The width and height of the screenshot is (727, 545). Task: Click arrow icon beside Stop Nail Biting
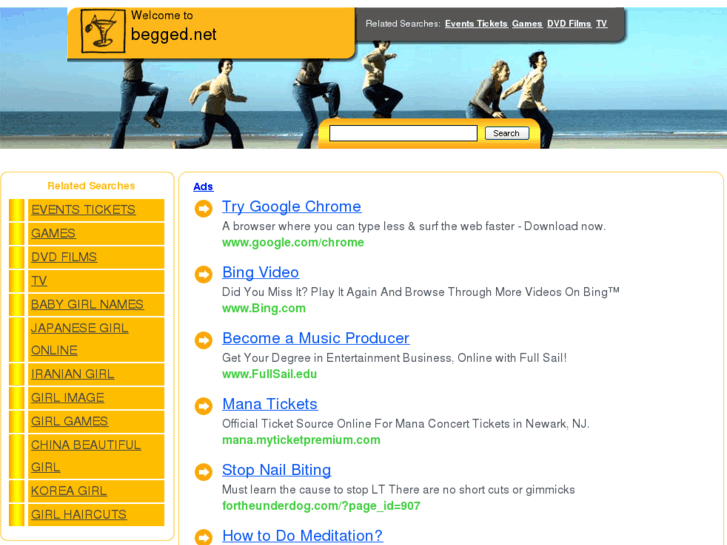coord(203,472)
